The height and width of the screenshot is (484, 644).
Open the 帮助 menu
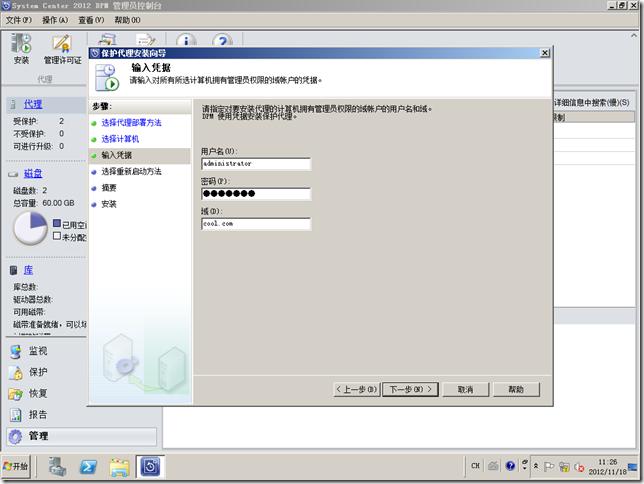pos(127,20)
